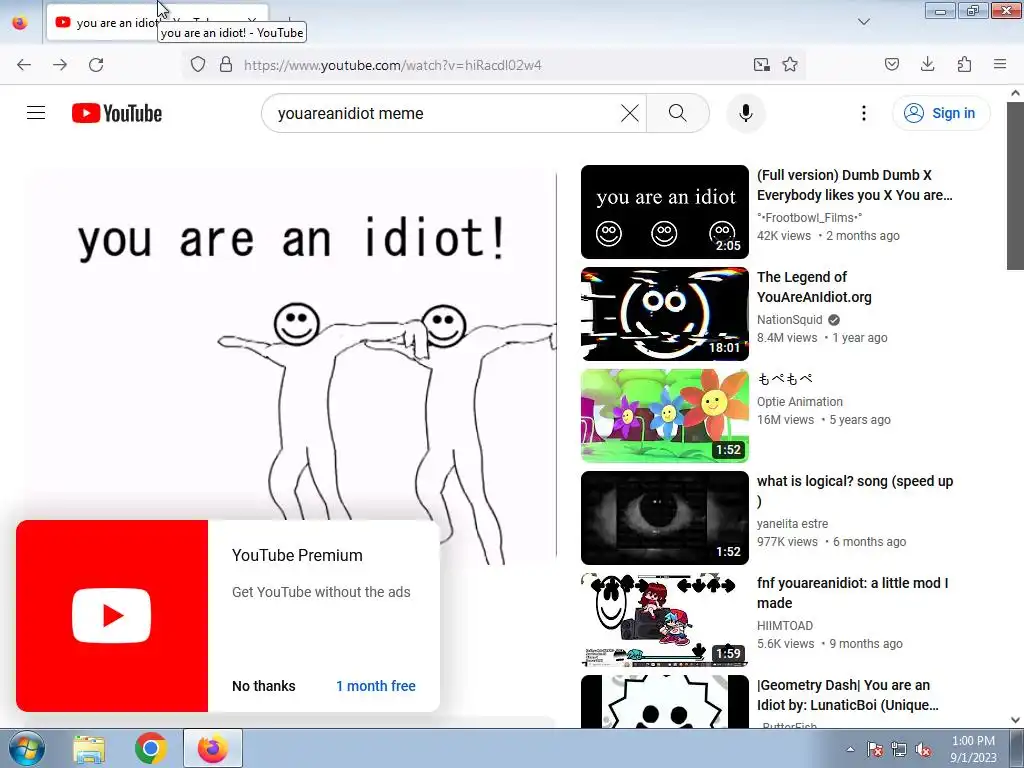Open the YouTube Premium red logo panel

coord(112,616)
